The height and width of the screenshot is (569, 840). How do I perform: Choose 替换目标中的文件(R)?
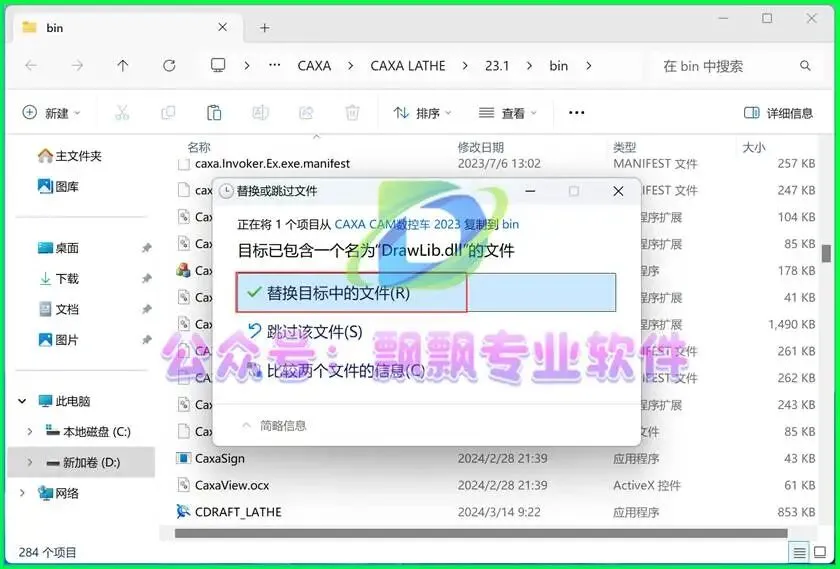(426, 293)
